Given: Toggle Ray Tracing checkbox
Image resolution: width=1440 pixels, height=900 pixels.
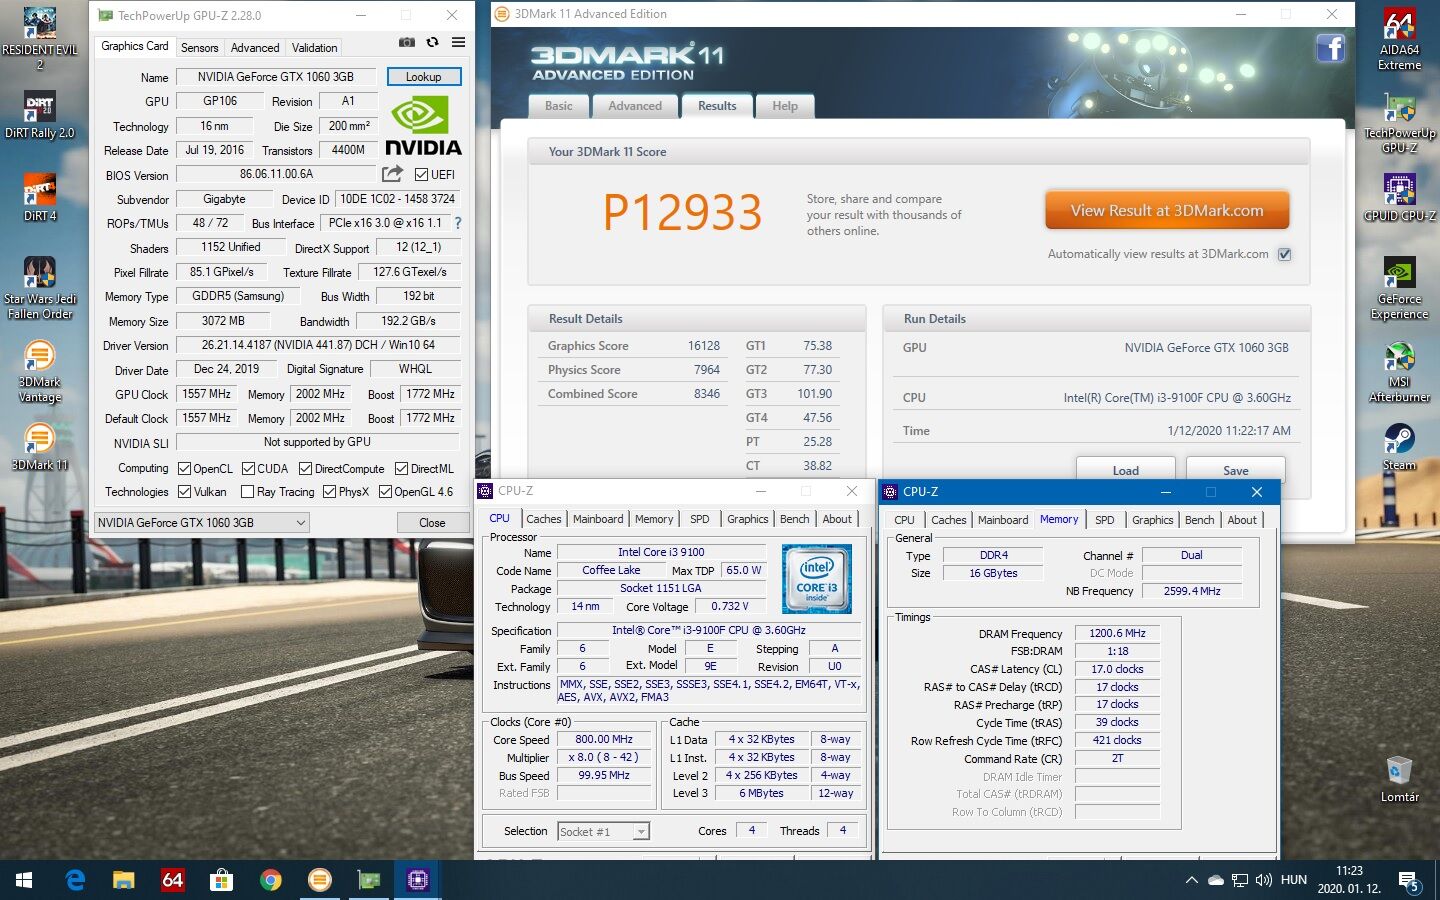Looking at the screenshot, I should pyautogui.click(x=248, y=491).
